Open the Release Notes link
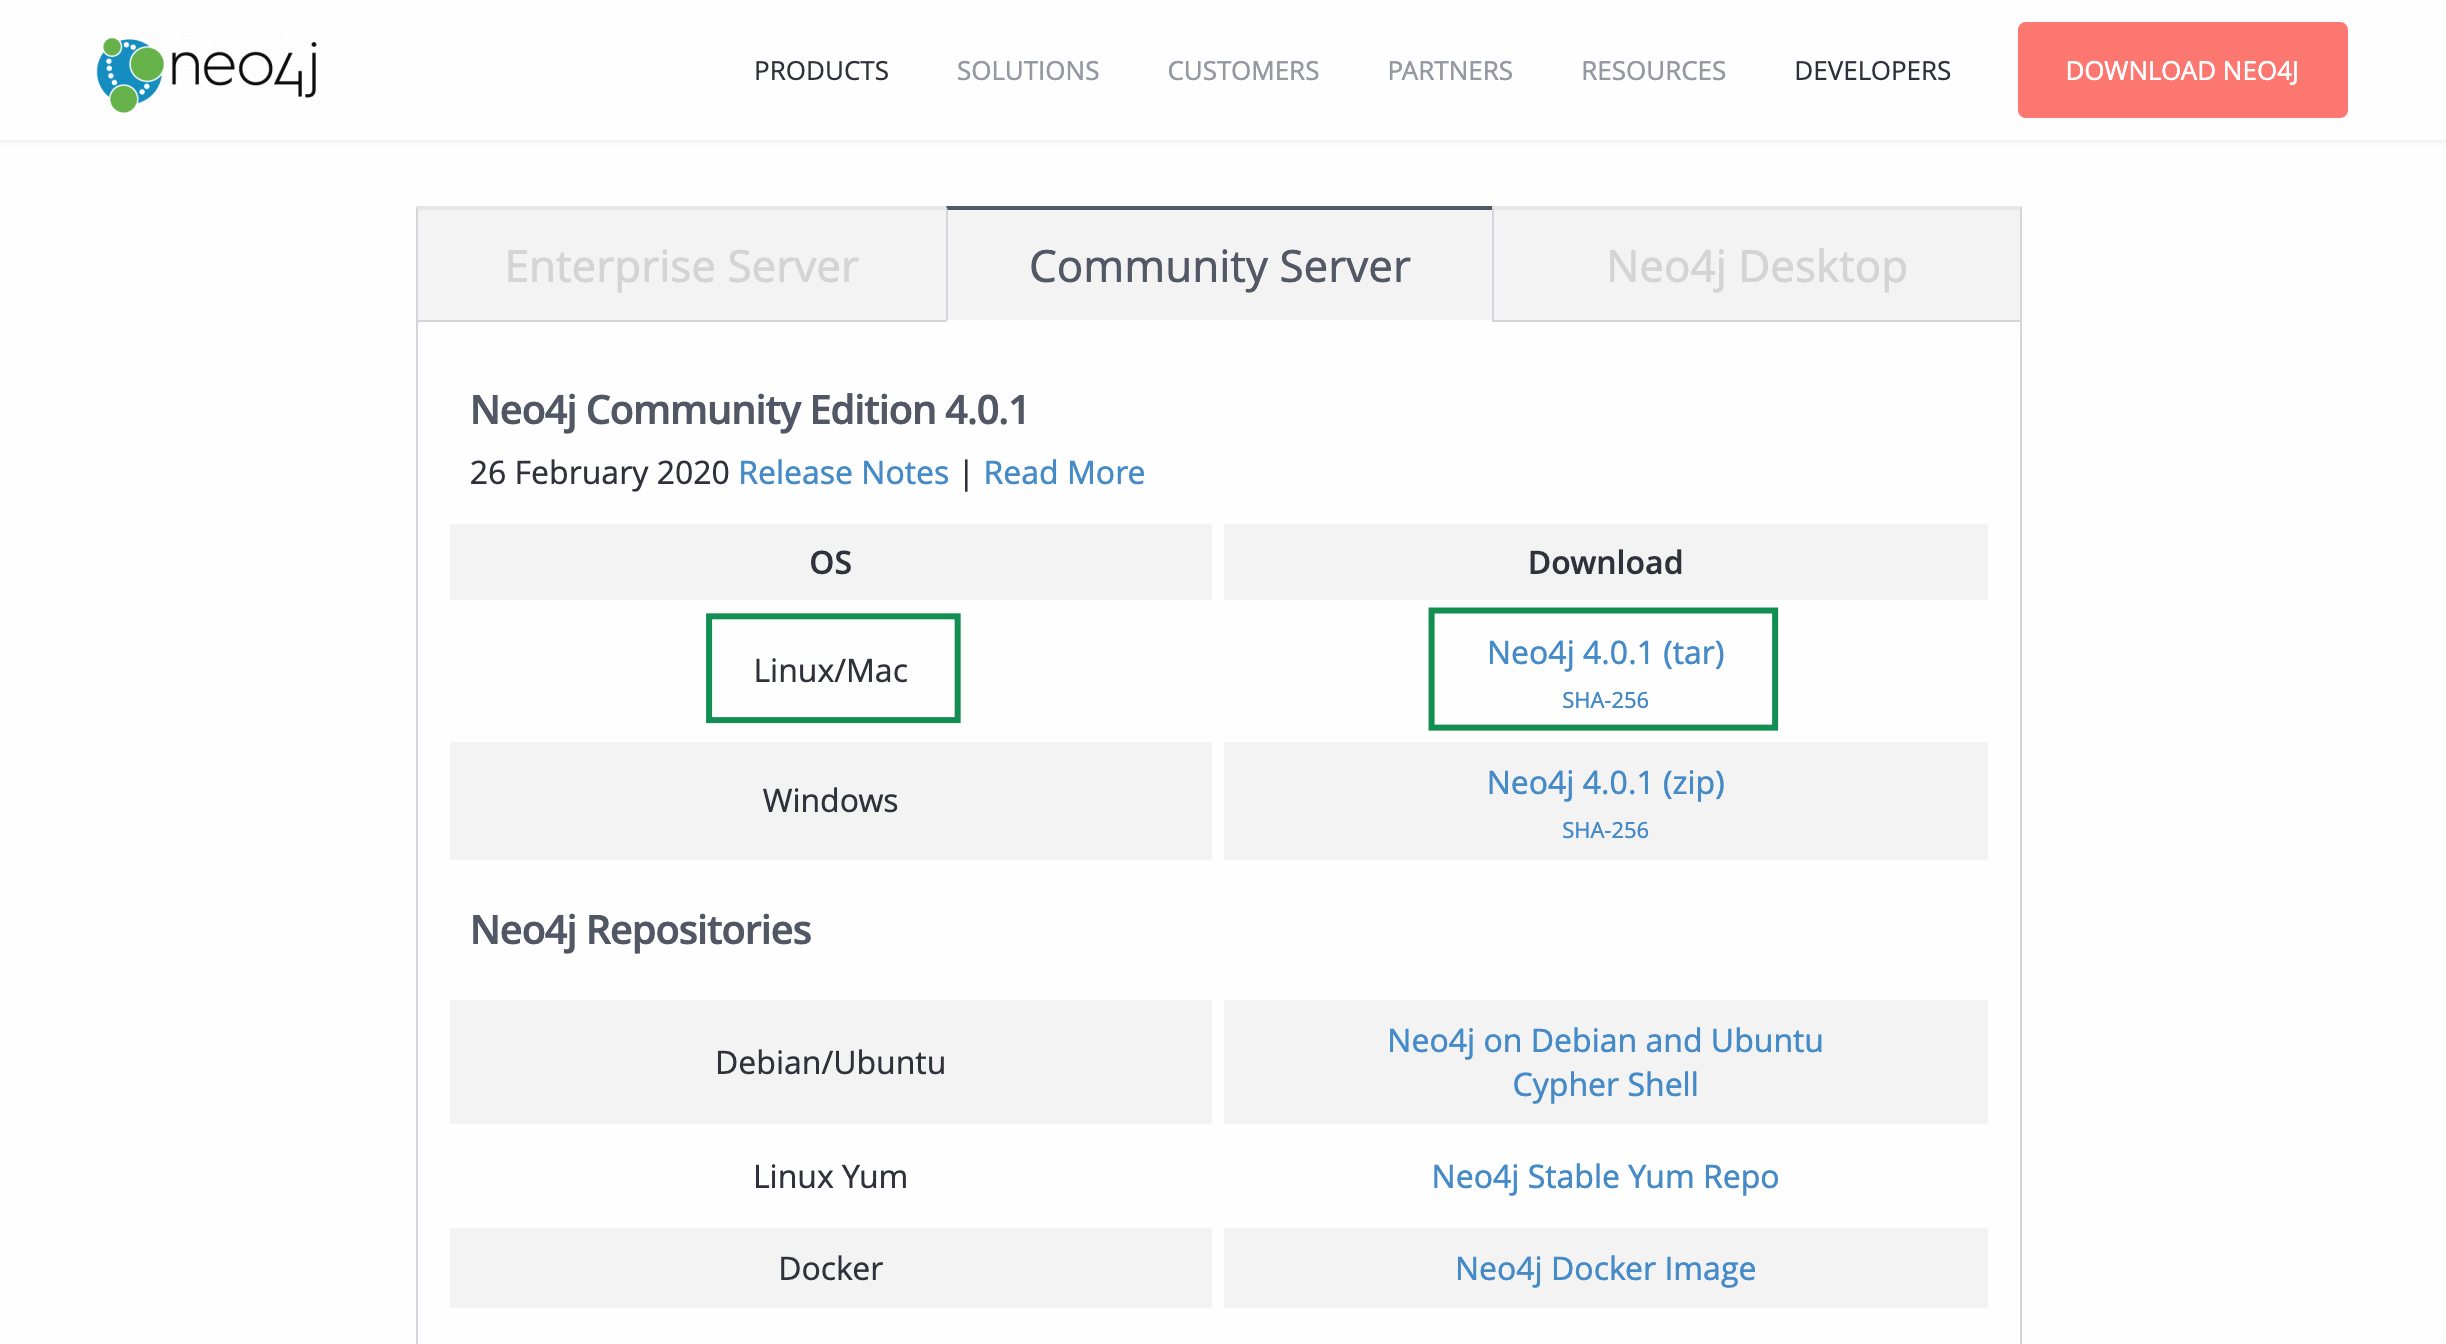 click(843, 472)
